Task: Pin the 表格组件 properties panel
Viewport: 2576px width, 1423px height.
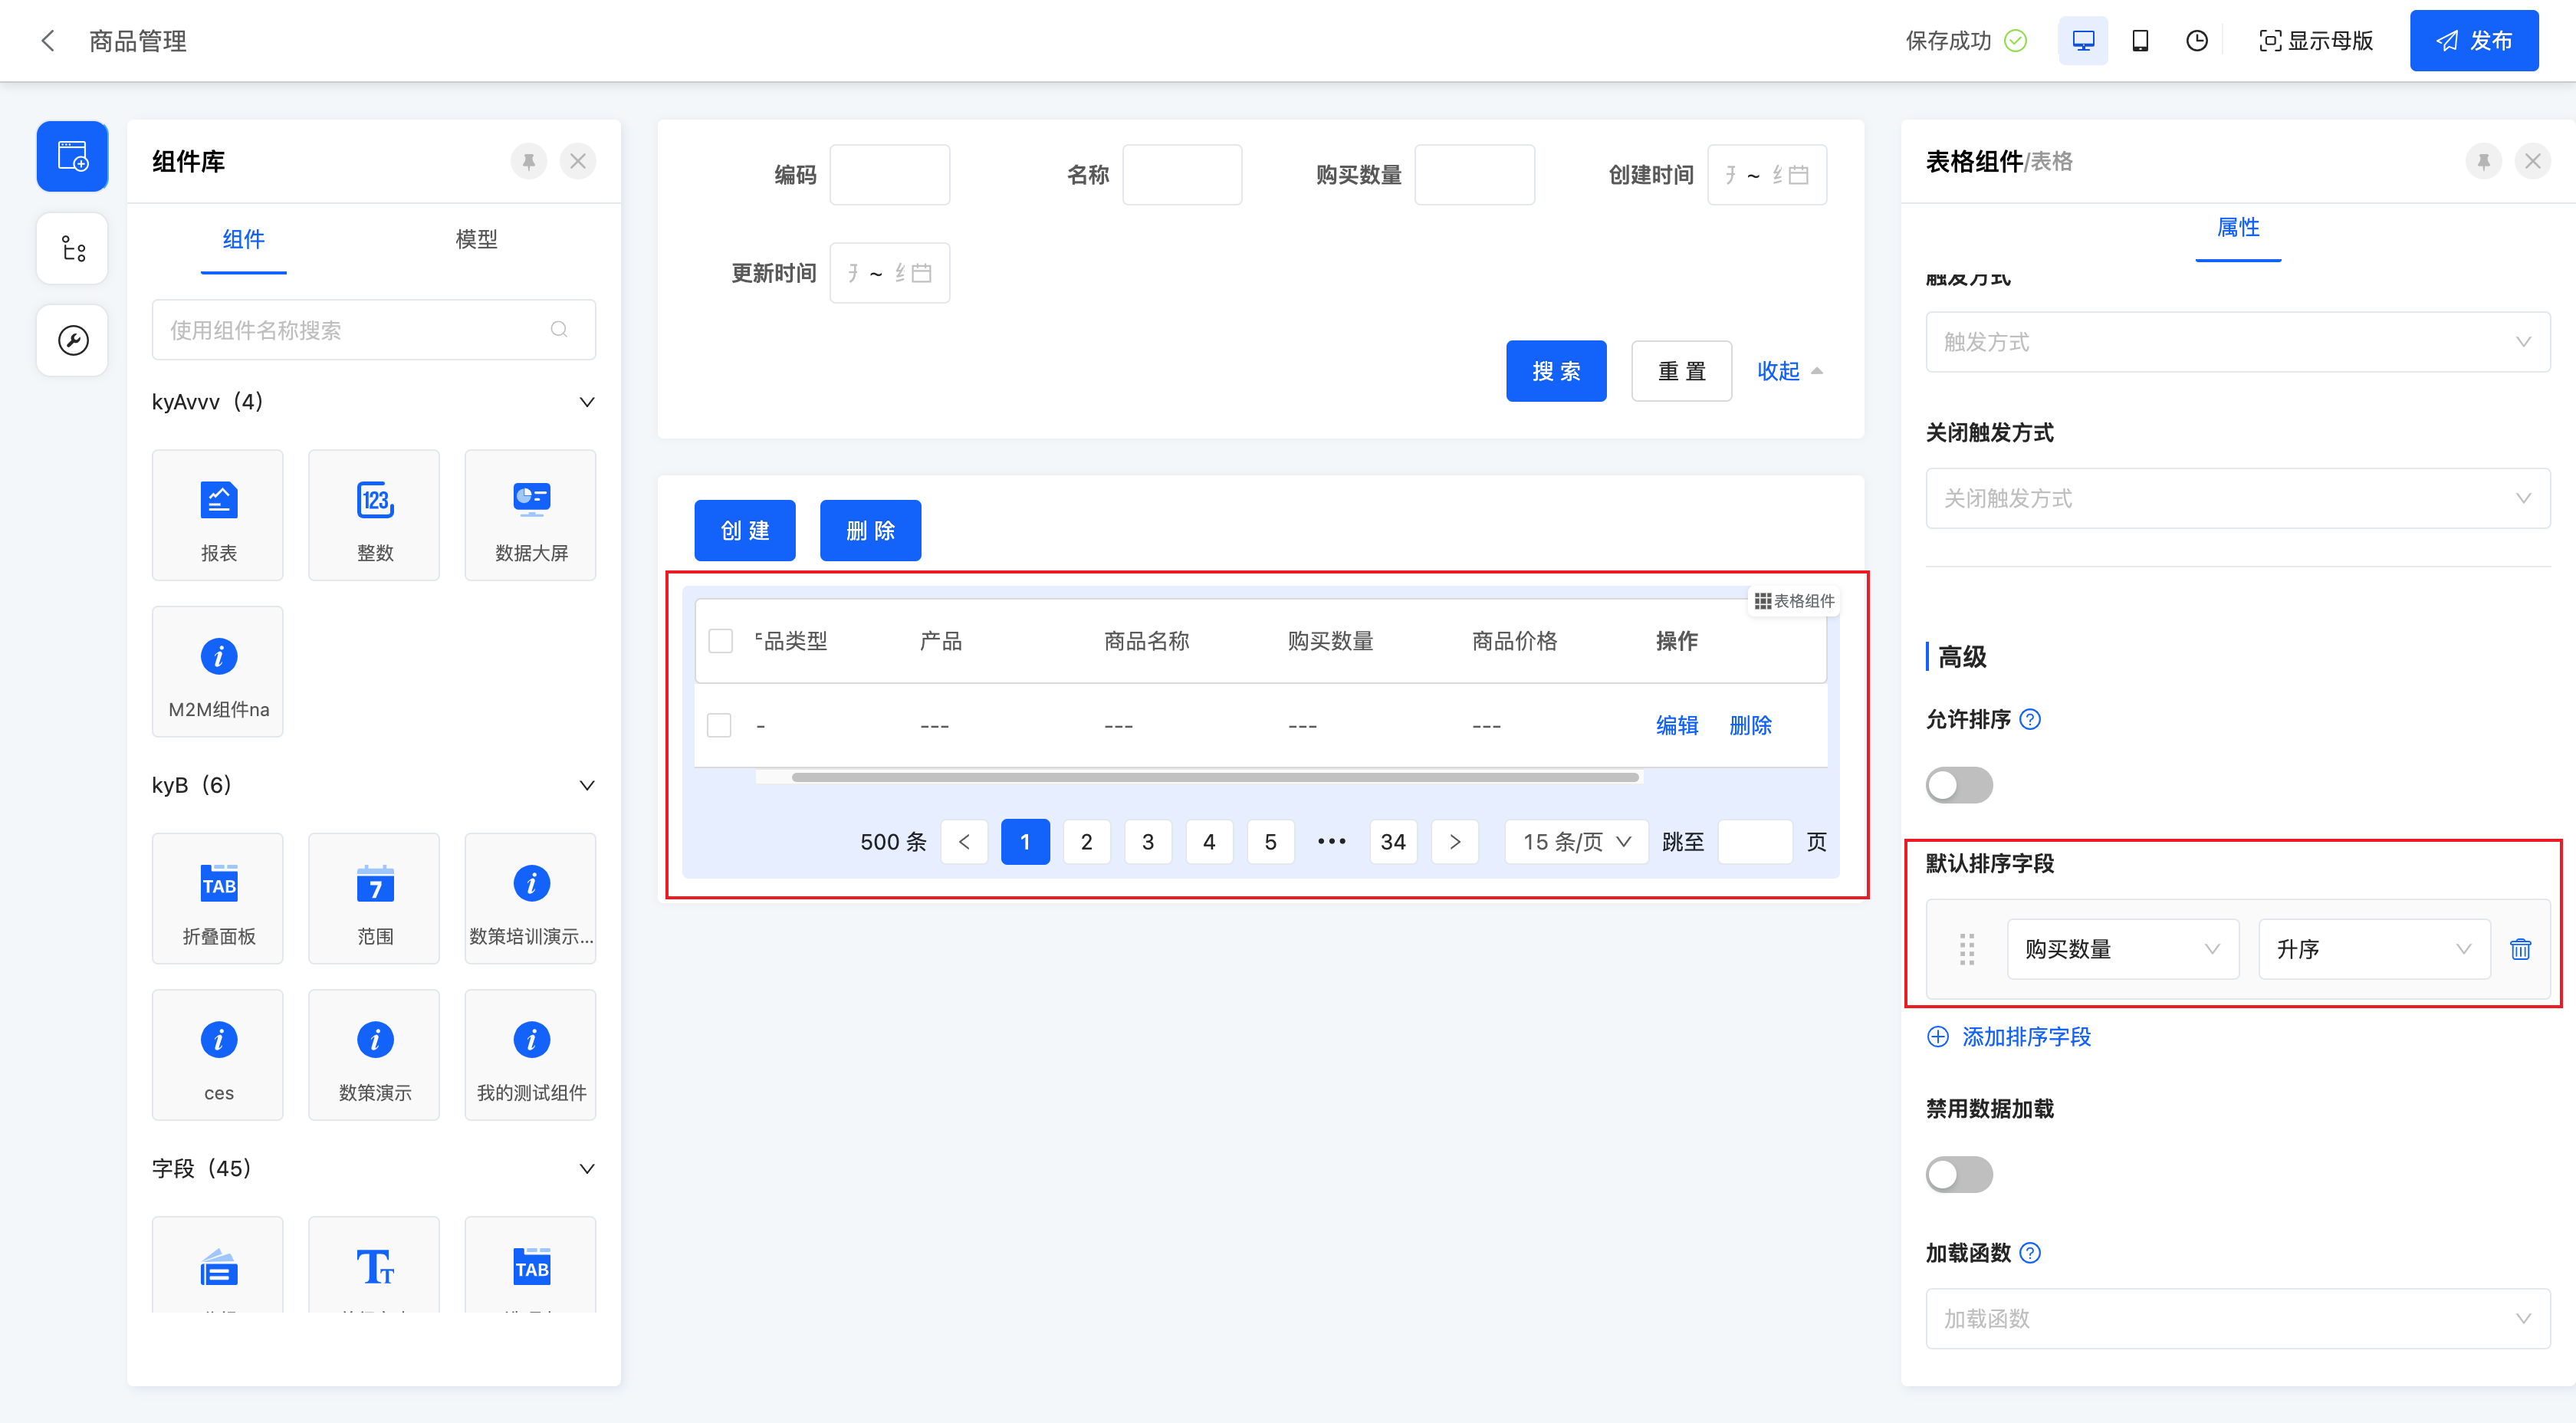Action: click(x=2484, y=161)
